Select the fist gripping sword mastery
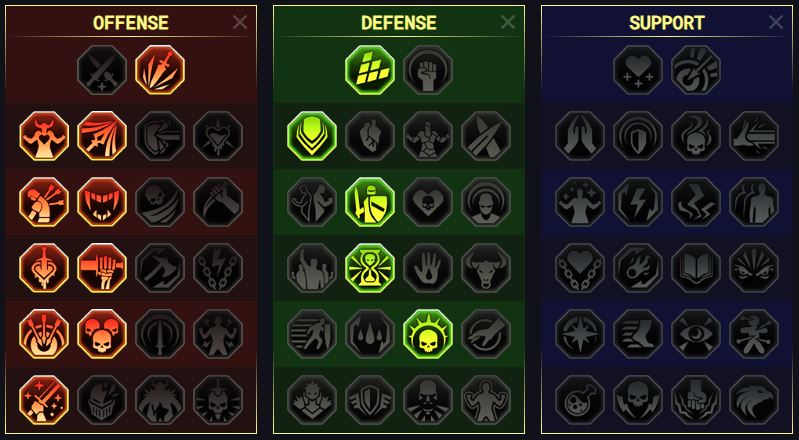 pos(102,268)
